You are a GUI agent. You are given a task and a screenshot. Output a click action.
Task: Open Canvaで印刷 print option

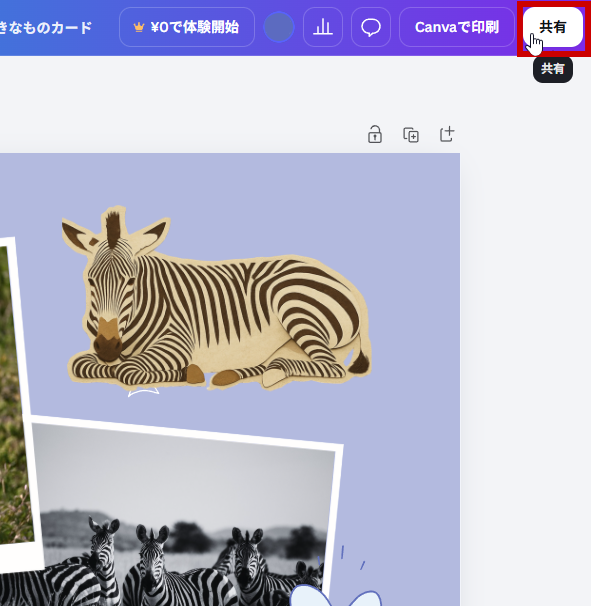tap(456, 27)
